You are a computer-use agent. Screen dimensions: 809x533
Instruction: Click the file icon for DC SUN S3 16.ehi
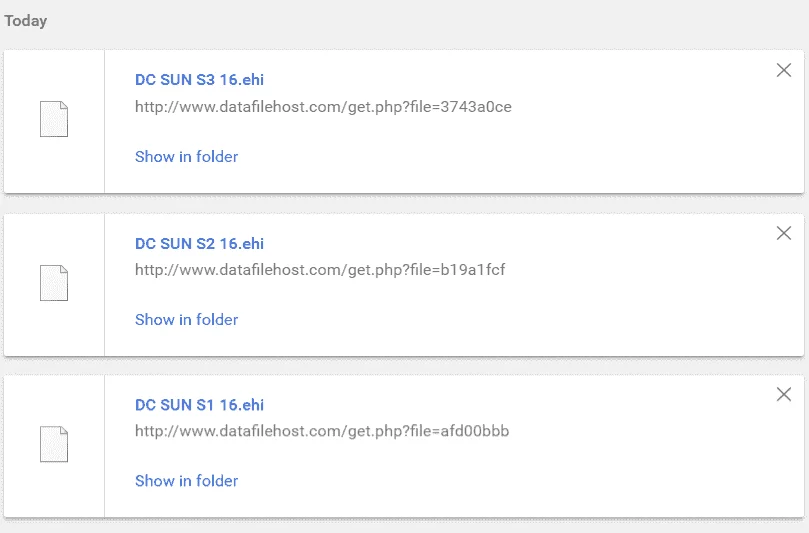54,119
